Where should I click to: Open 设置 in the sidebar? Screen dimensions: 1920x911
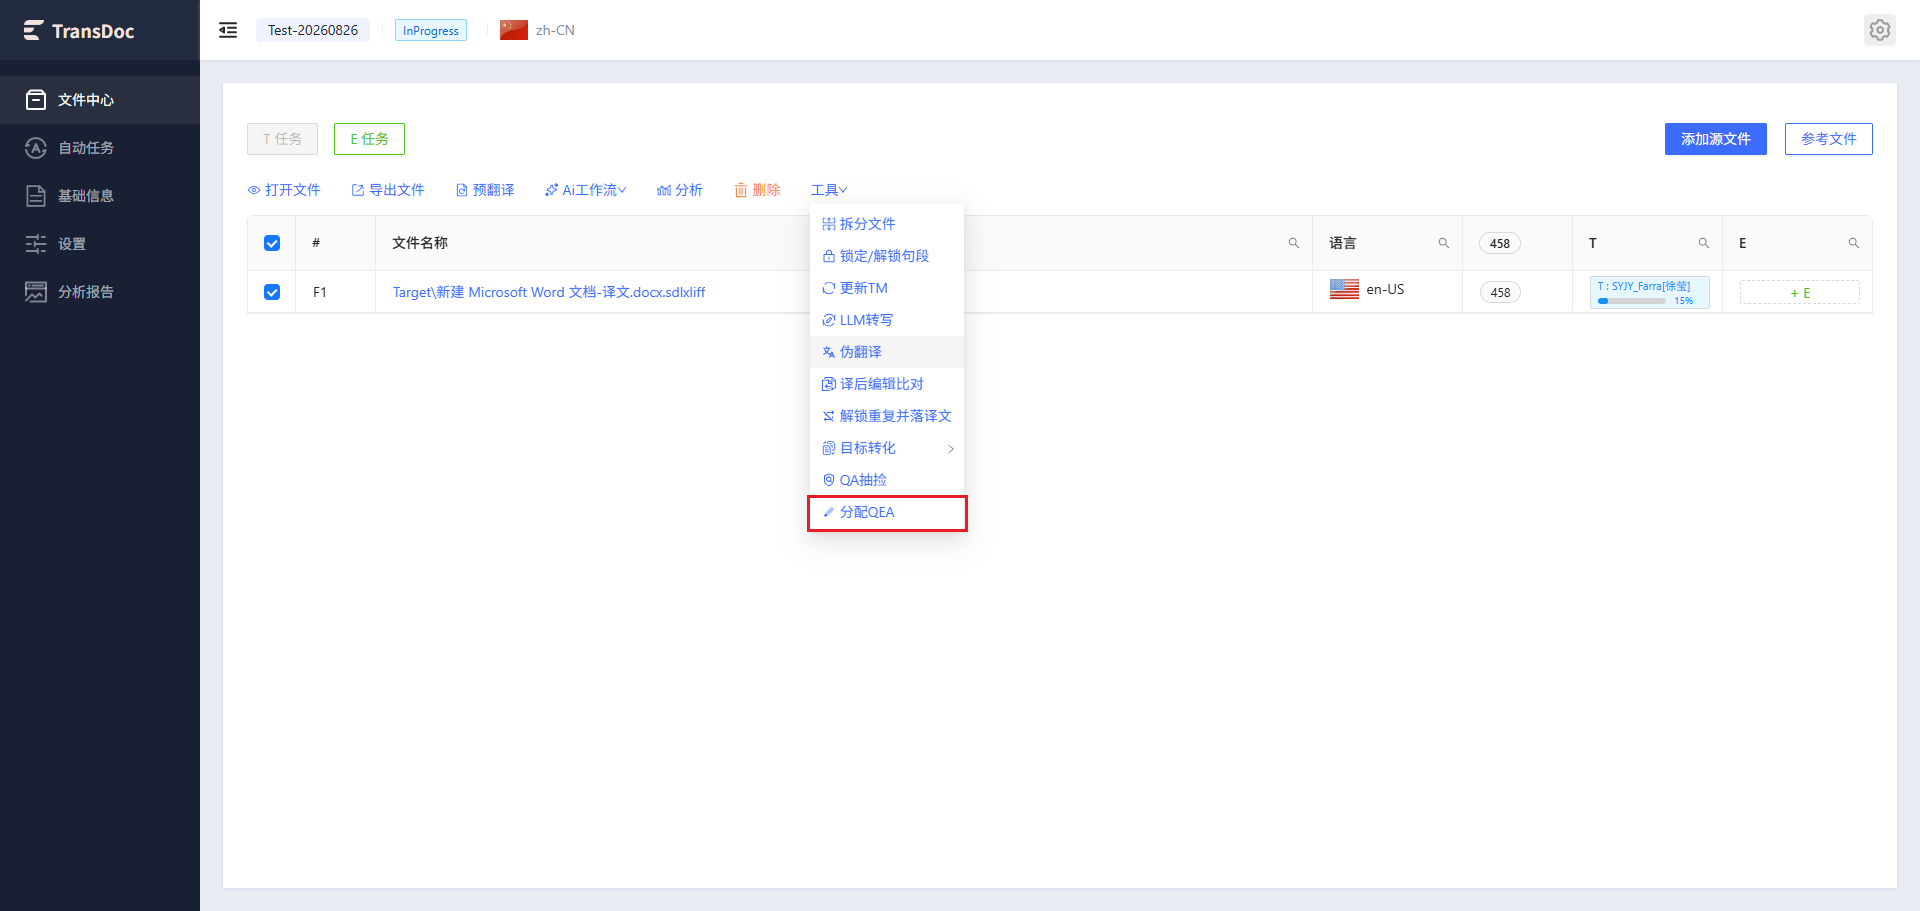pyautogui.click(x=100, y=244)
